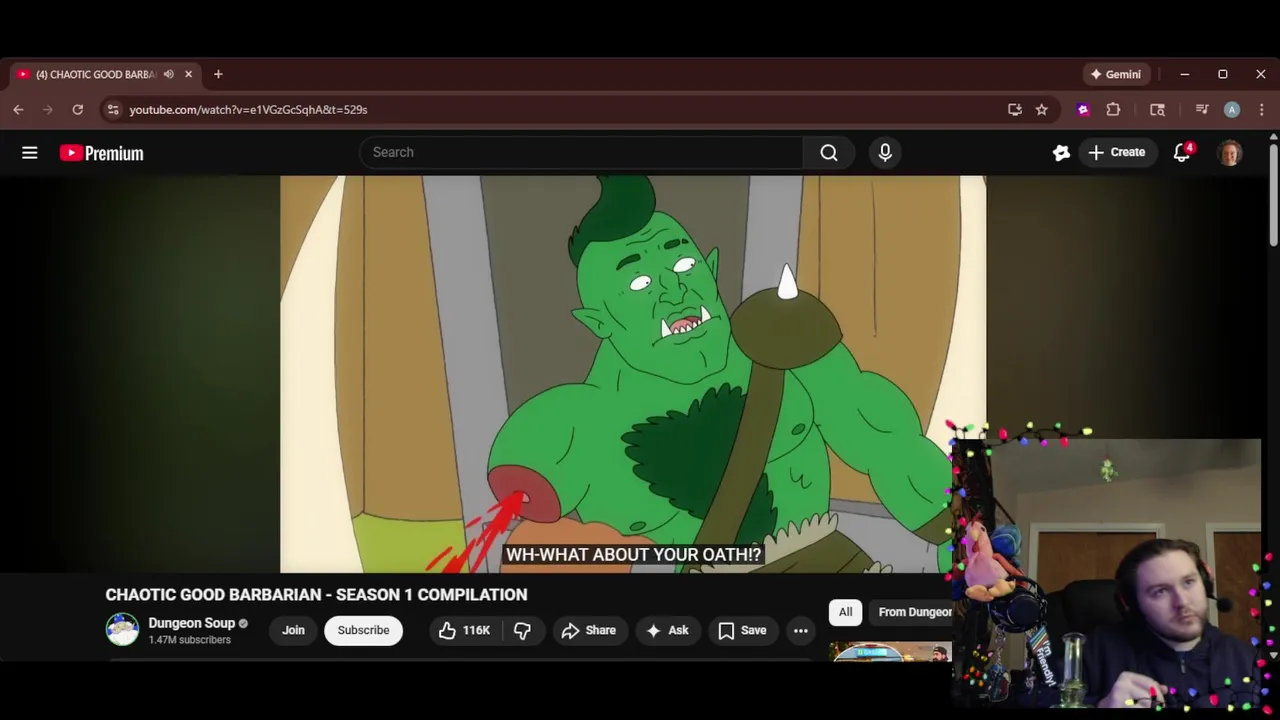
Task: Click the video player to pause
Action: [x=633, y=374]
